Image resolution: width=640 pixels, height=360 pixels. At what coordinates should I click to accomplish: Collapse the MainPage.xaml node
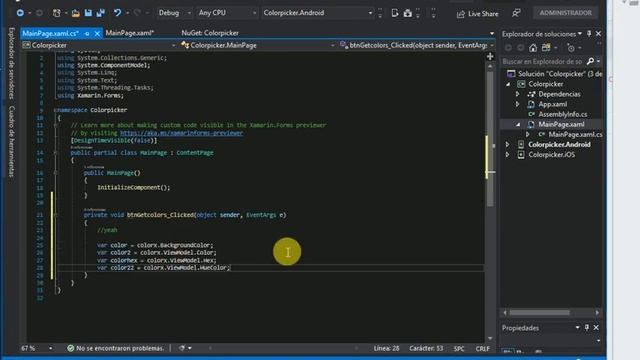pyautogui.click(x=518, y=124)
